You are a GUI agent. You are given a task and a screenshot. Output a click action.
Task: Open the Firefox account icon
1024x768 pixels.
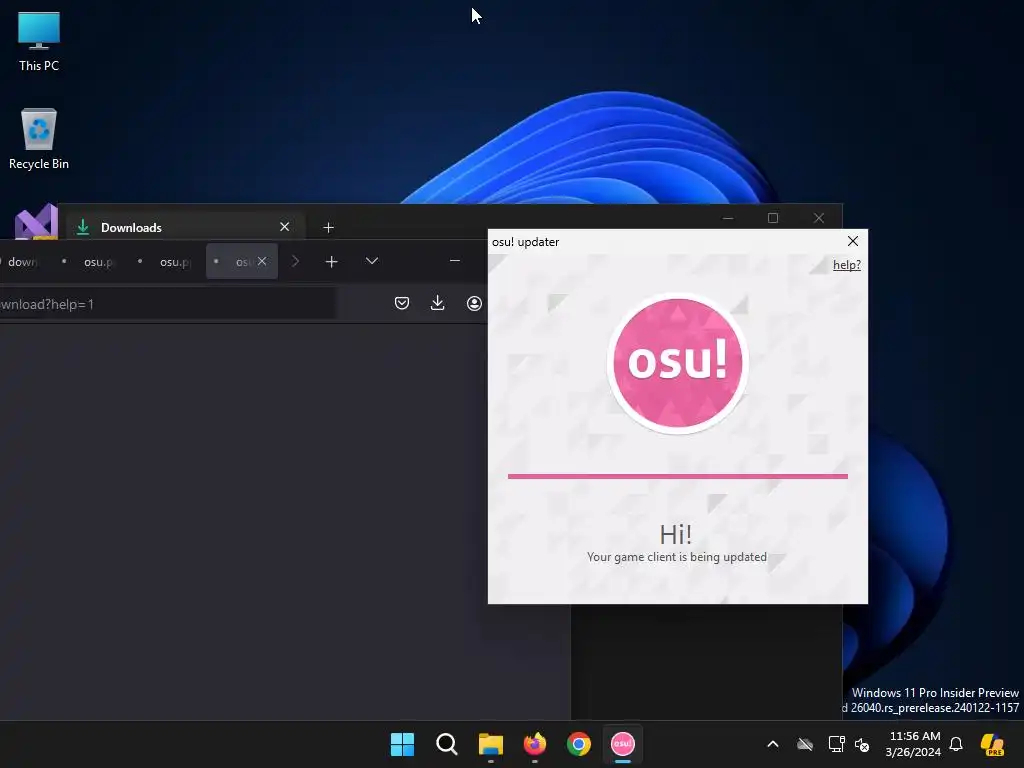(x=474, y=303)
